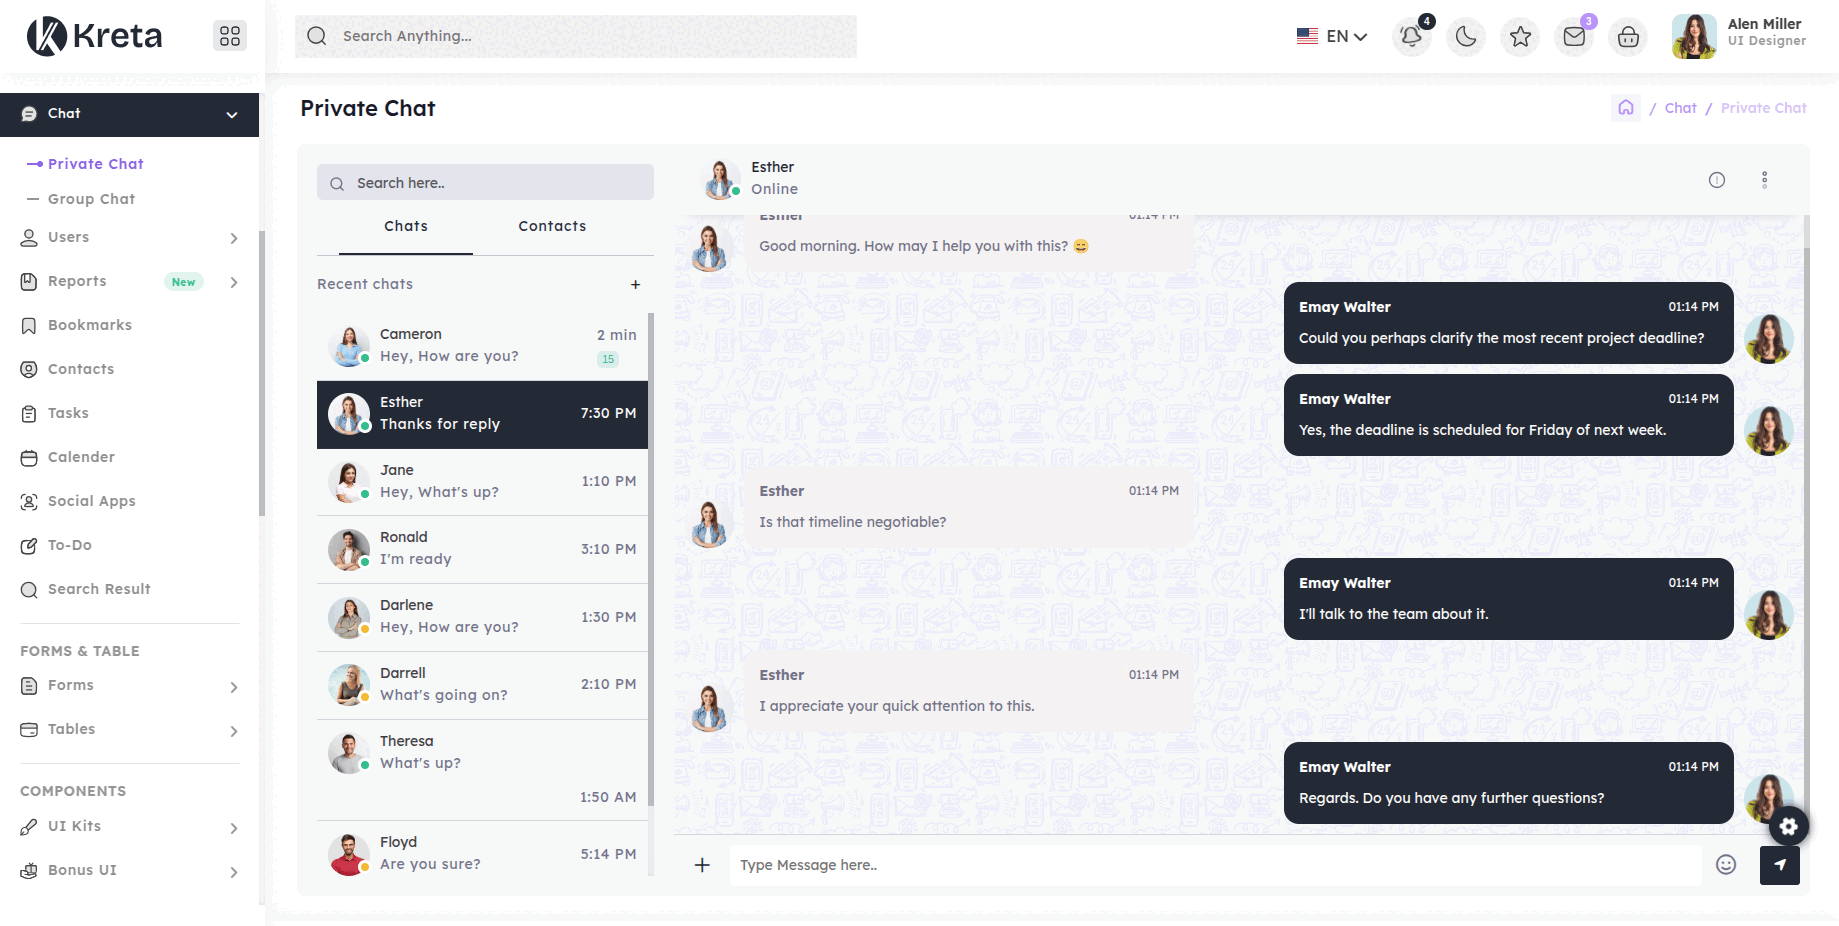This screenshot has height=926, width=1839.
Task: Open the emoji picker smiley icon
Action: (x=1726, y=865)
